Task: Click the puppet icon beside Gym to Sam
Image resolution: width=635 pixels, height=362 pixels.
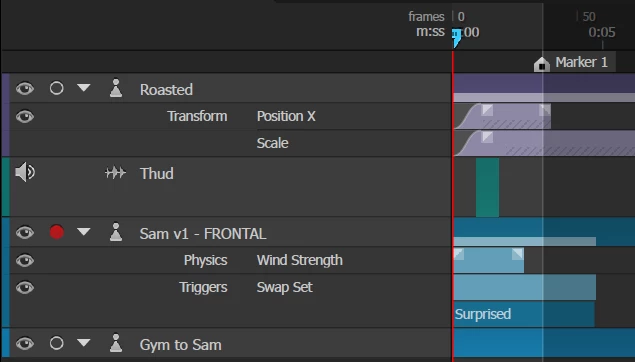Action: [116, 343]
